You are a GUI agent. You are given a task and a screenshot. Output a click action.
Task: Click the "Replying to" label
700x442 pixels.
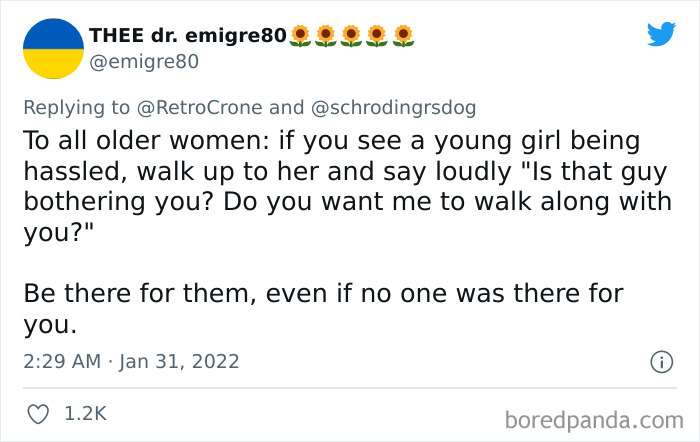pos(76,107)
